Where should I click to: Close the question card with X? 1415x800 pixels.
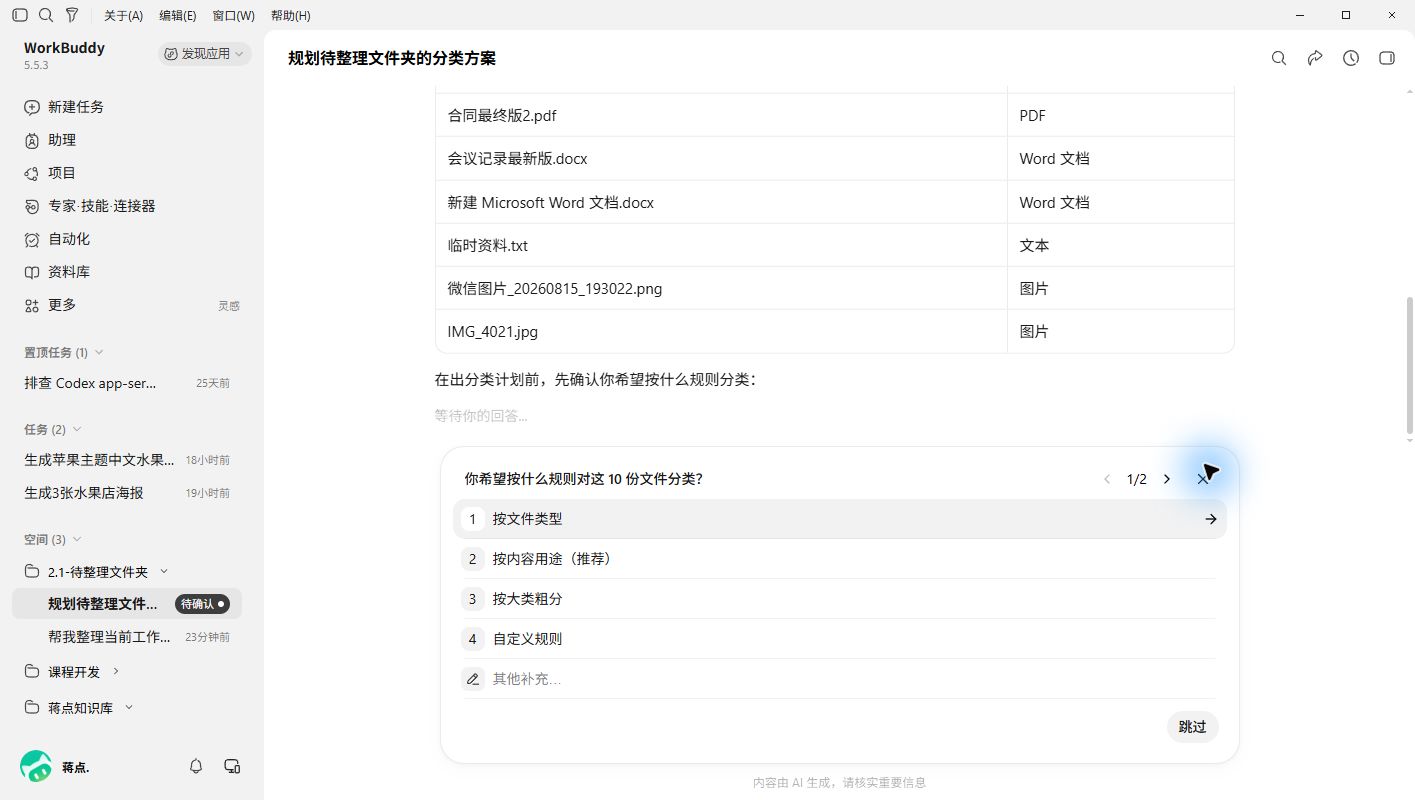point(1202,479)
